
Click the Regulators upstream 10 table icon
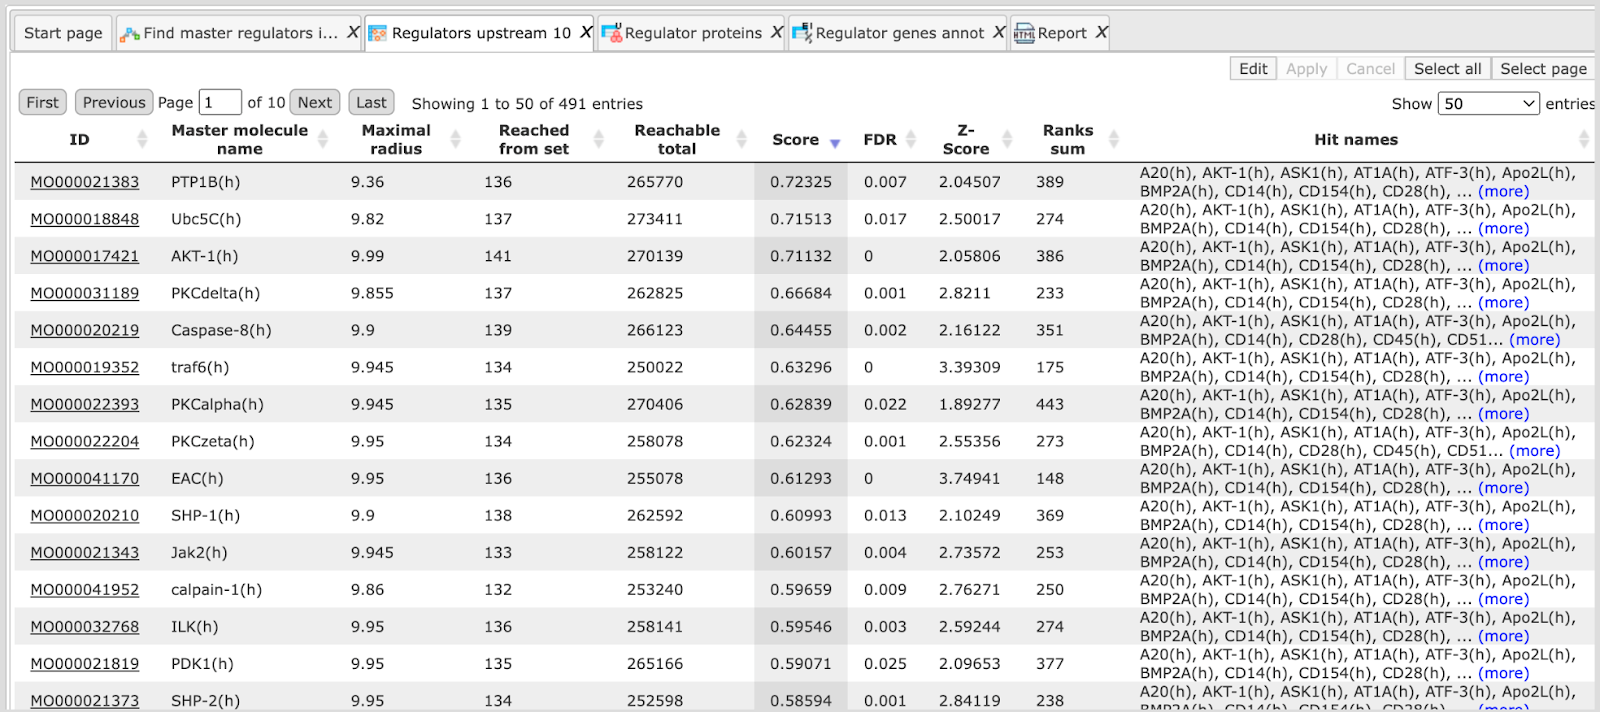point(378,34)
